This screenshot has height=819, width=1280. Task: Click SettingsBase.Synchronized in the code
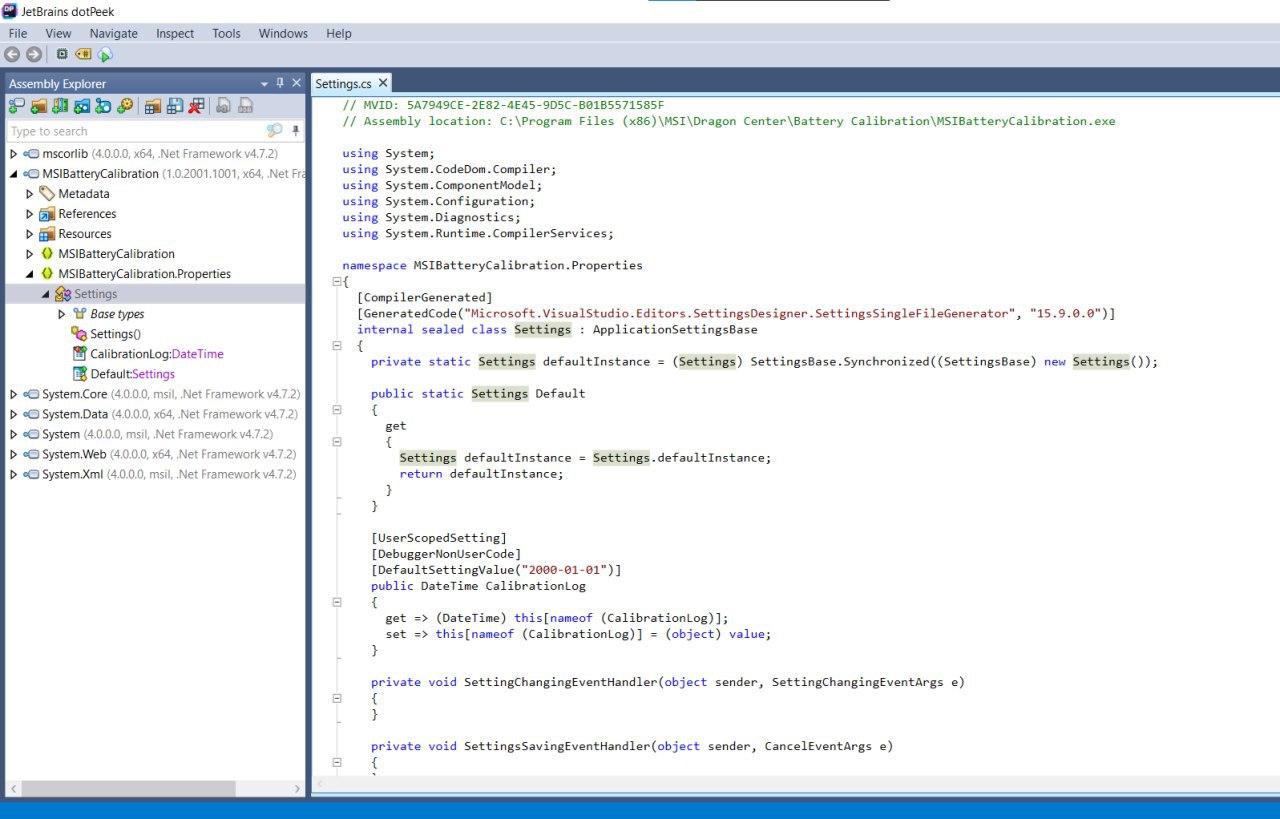843,362
